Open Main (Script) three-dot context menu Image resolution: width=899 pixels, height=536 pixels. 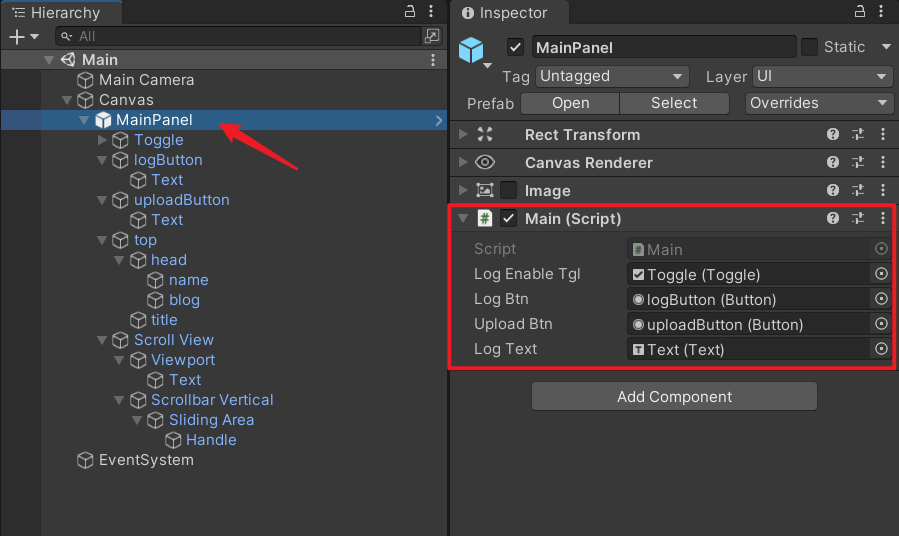click(x=883, y=218)
